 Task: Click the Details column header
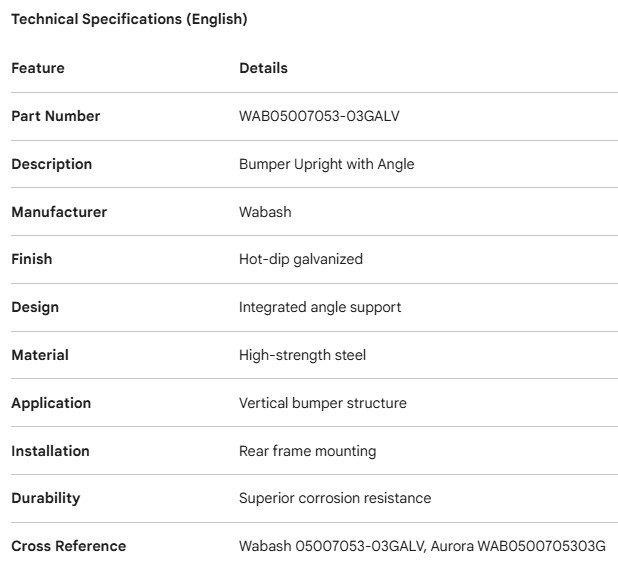click(x=263, y=68)
